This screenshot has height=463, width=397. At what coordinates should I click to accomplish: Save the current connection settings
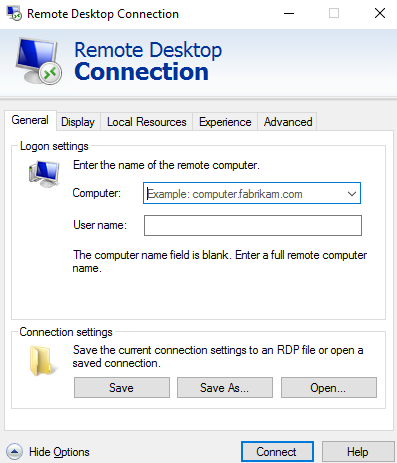coord(122,388)
